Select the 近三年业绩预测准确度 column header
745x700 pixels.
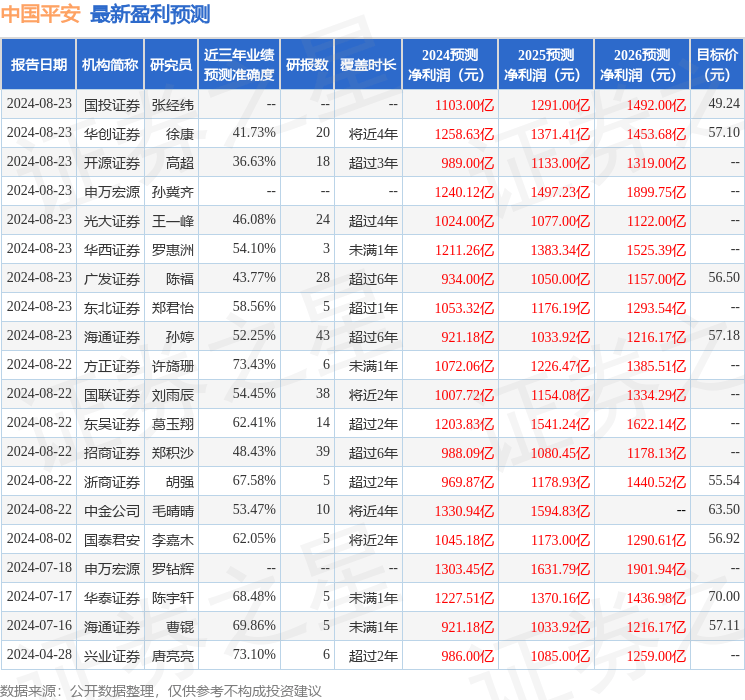tap(238, 65)
